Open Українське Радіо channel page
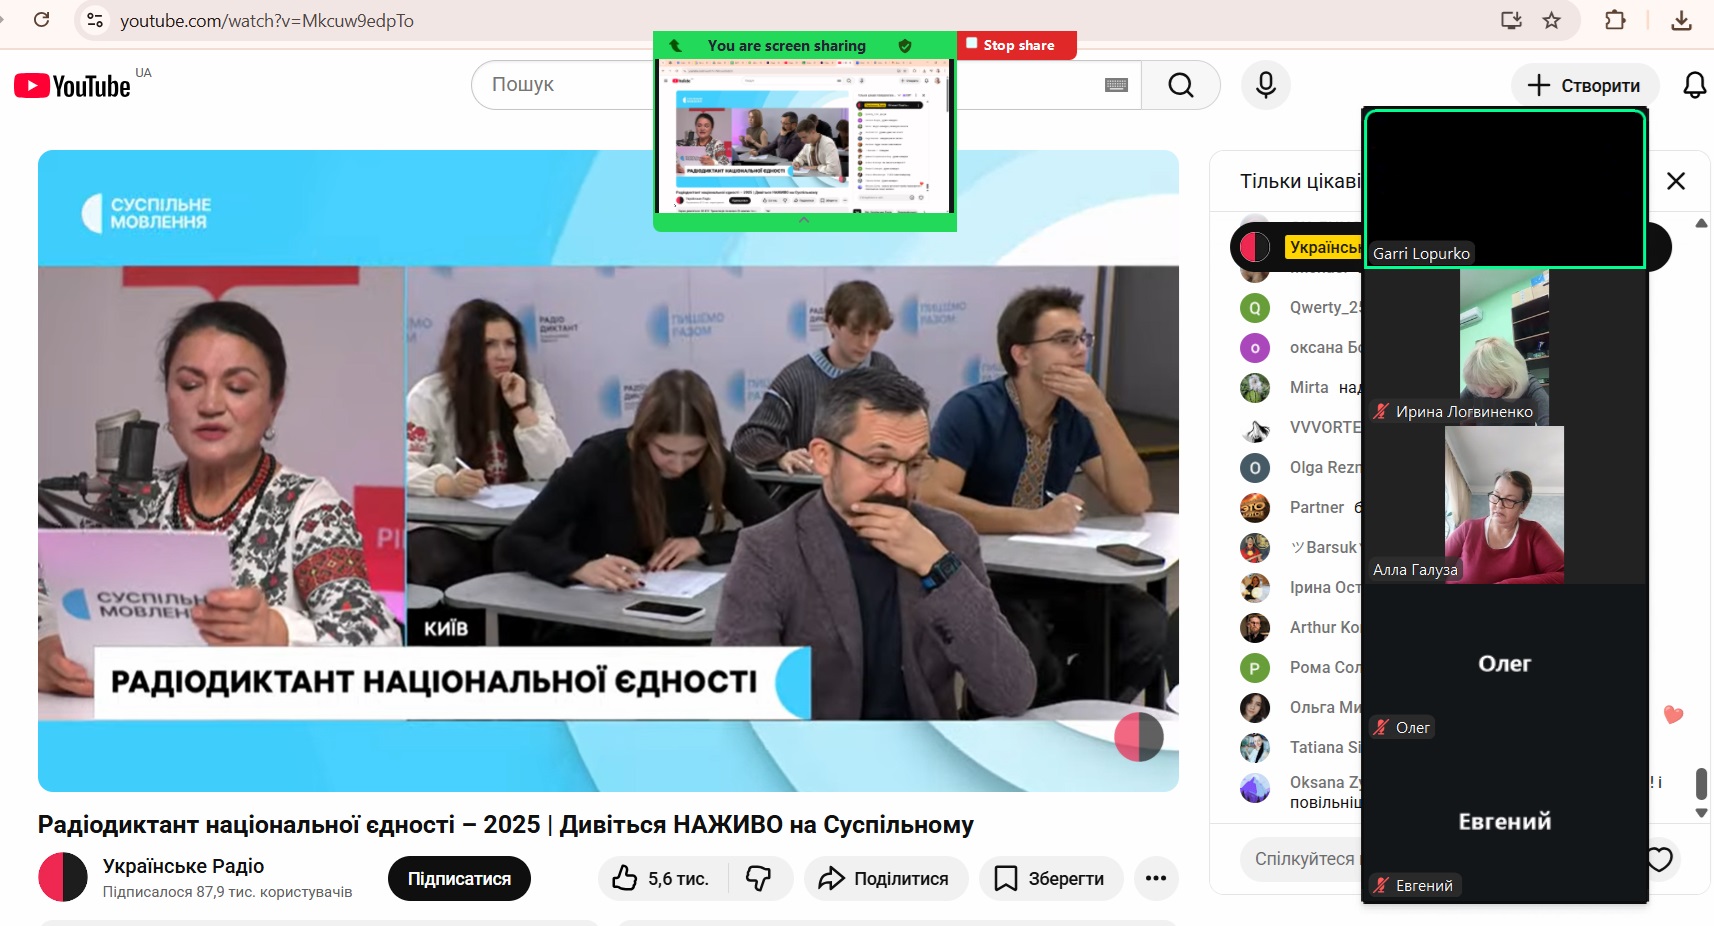 pos(183,866)
